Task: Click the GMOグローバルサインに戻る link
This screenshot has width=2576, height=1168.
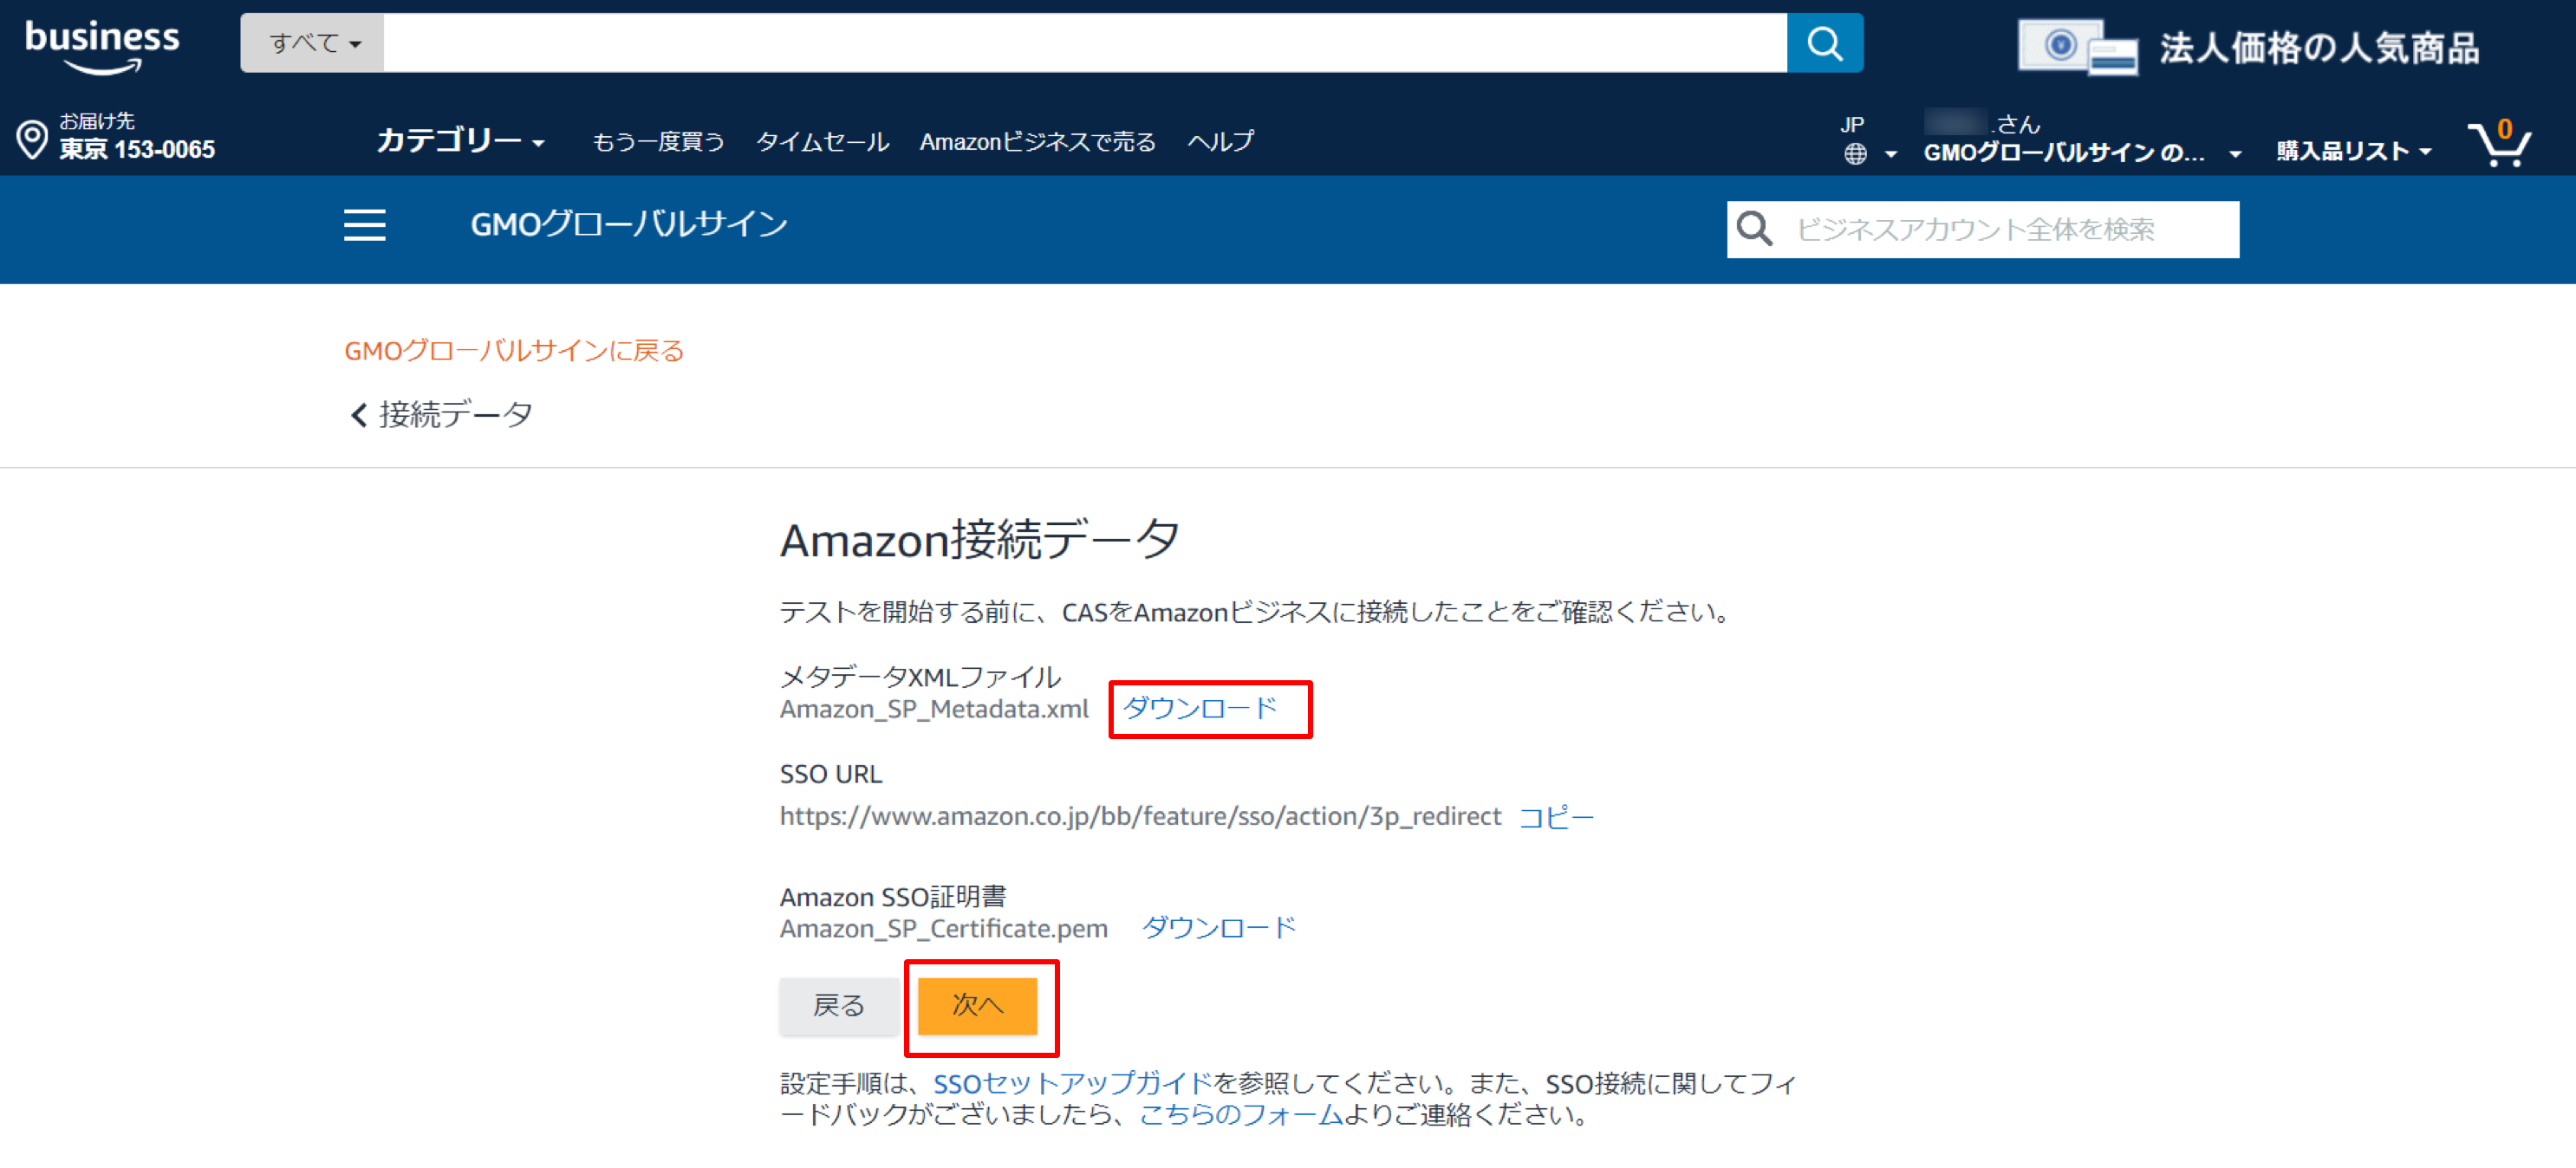Action: [514, 351]
